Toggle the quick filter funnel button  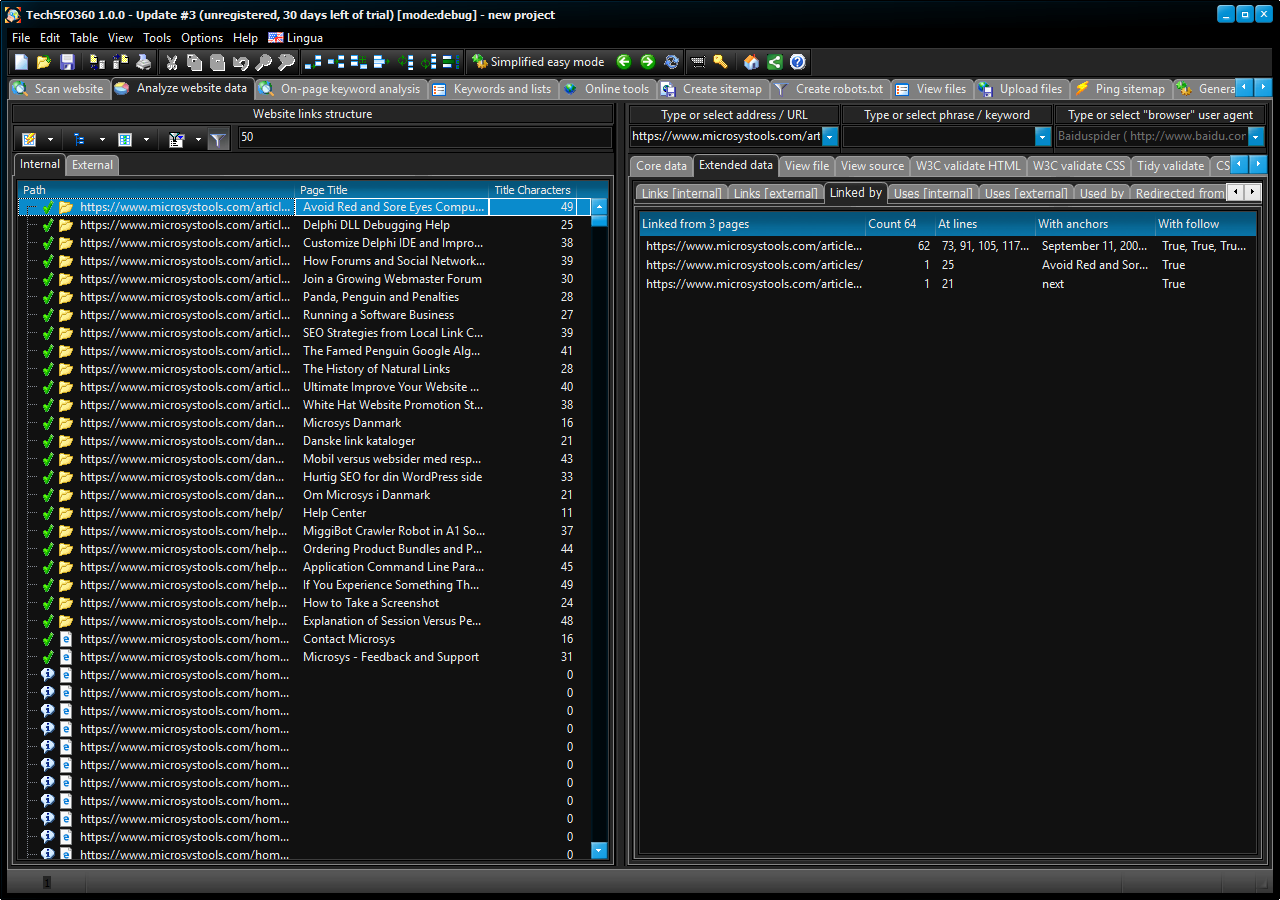[x=217, y=140]
